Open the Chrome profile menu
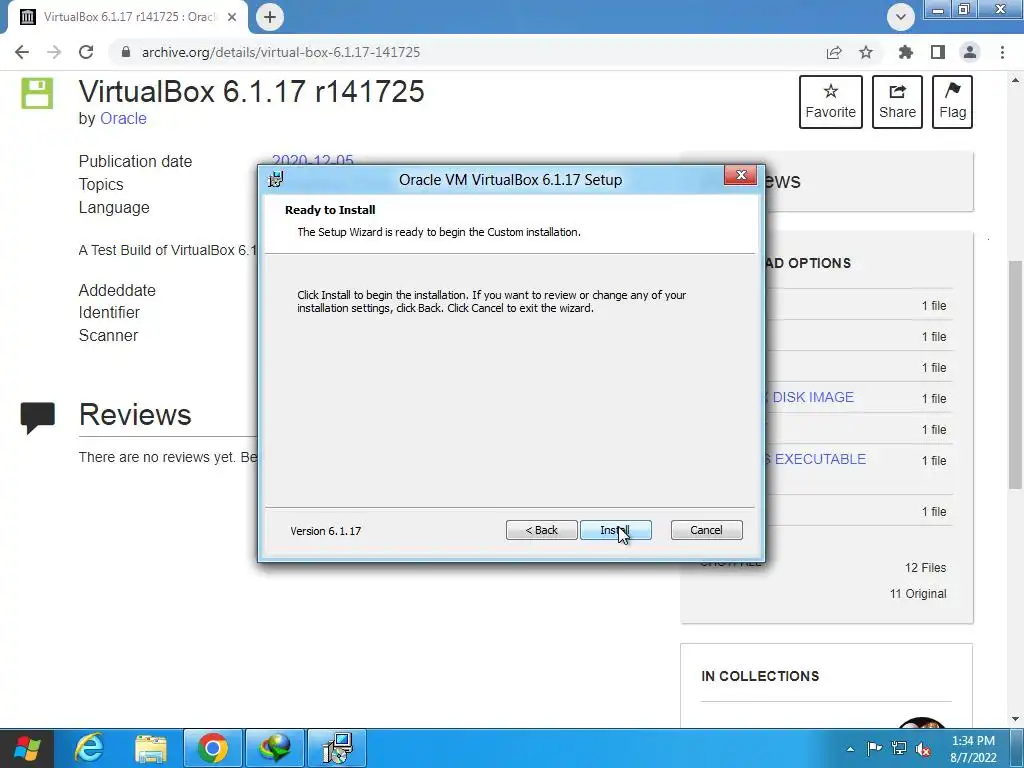1024x768 pixels. coord(970,52)
